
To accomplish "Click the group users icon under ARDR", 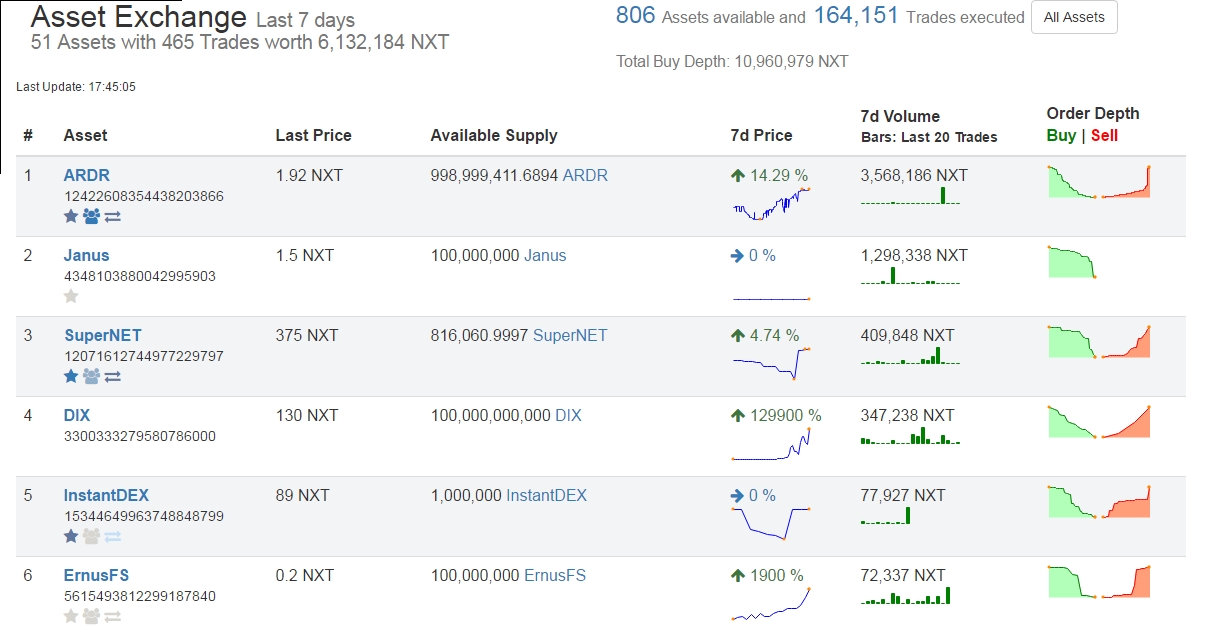I will point(91,216).
